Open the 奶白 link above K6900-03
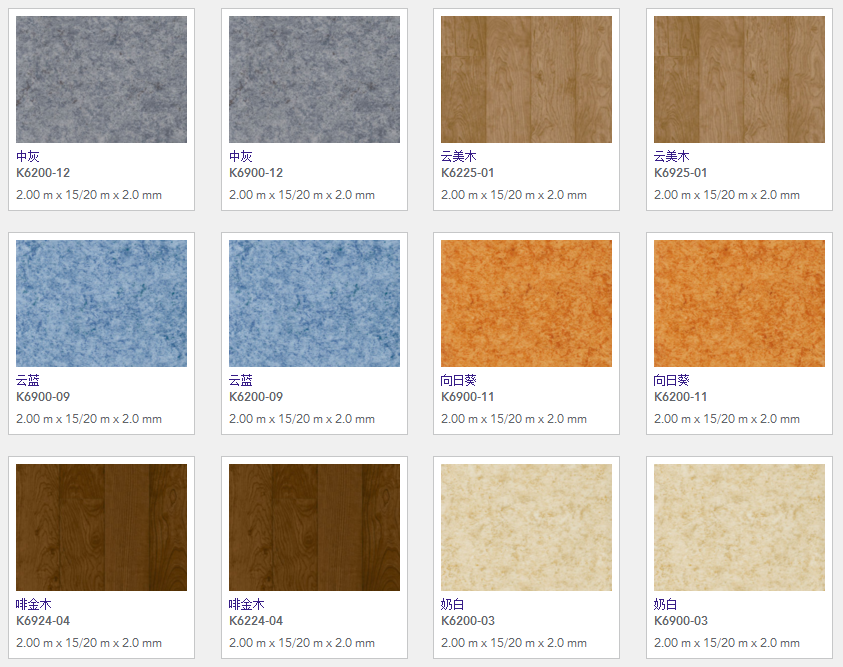The width and height of the screenshot is (843, 667). click(x=665, y=605)
